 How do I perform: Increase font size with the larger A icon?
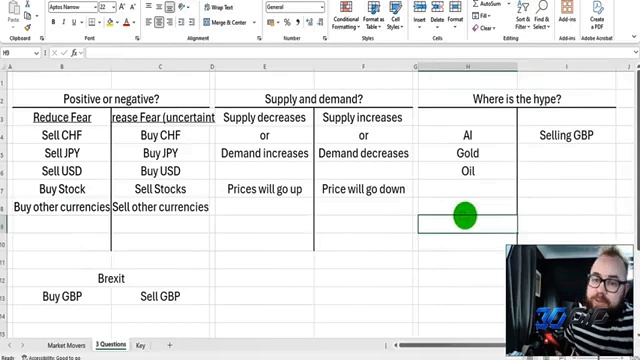pyautogui.click(x=122, y=7)
